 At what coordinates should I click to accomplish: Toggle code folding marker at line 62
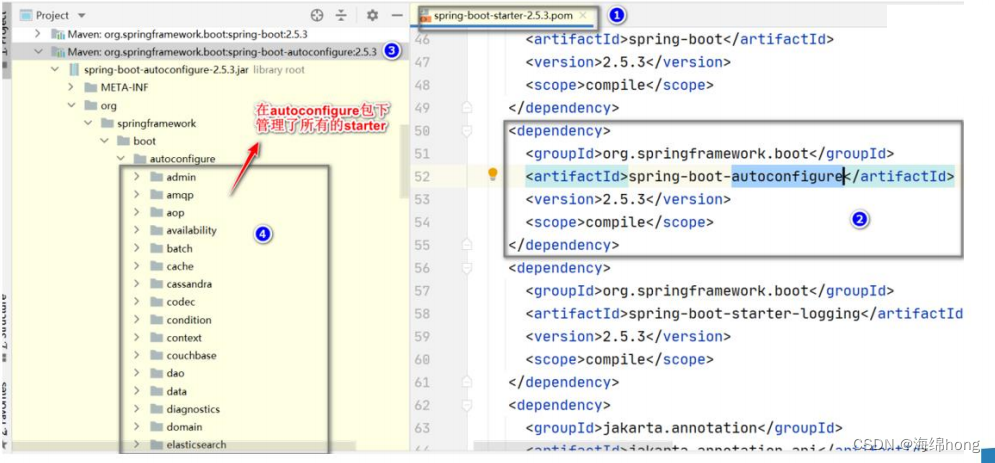click(467, 405)
